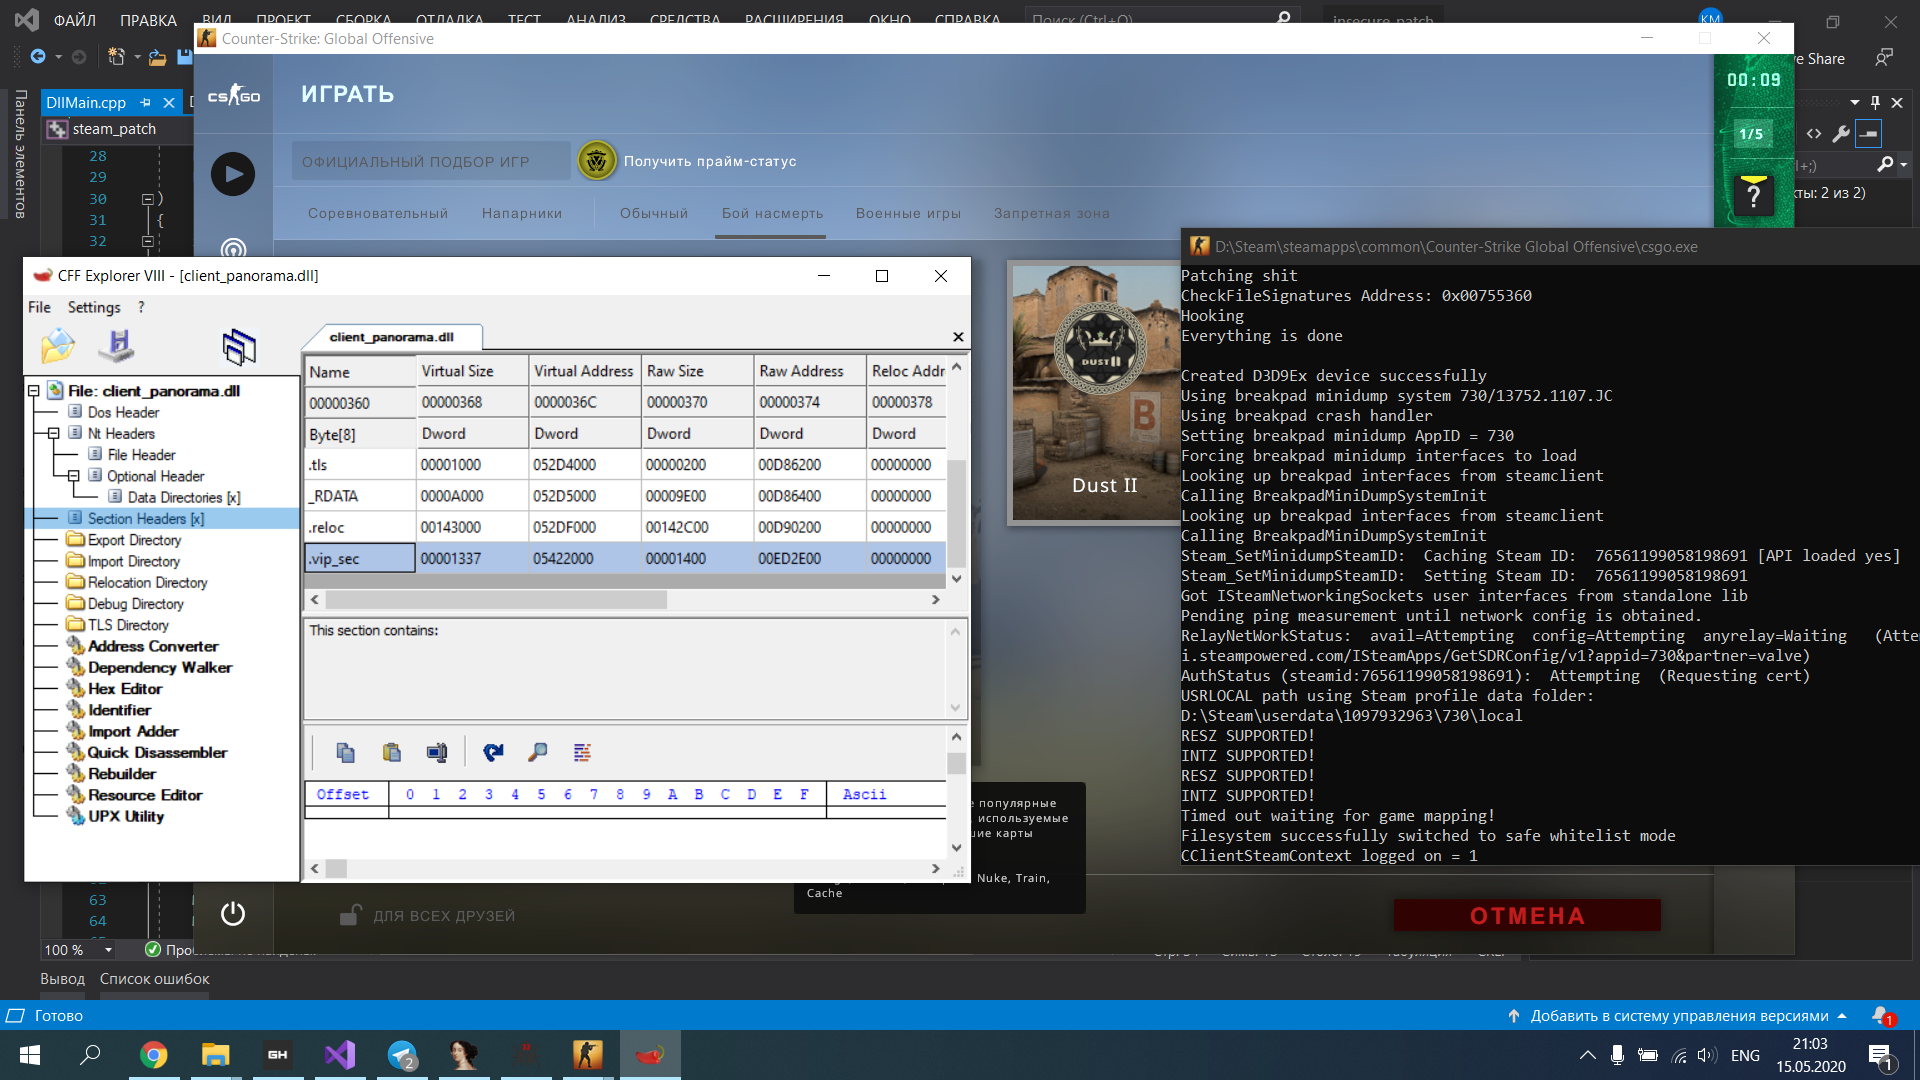
Task: Click the Save file floppy icon
Action: point(117,346)
